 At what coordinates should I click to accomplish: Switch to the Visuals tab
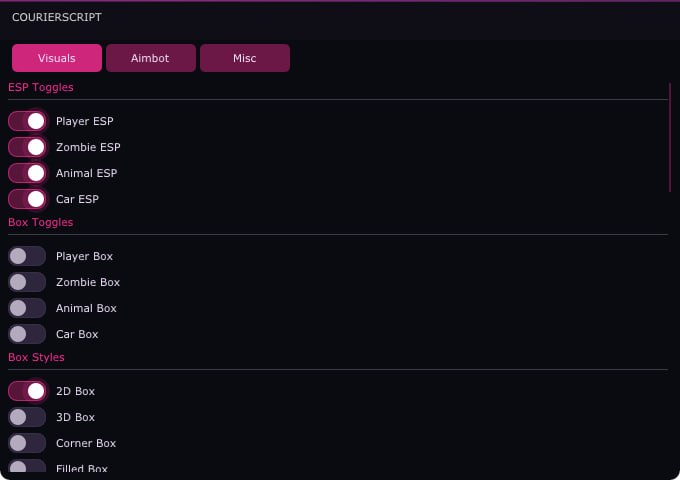(57, 58)
